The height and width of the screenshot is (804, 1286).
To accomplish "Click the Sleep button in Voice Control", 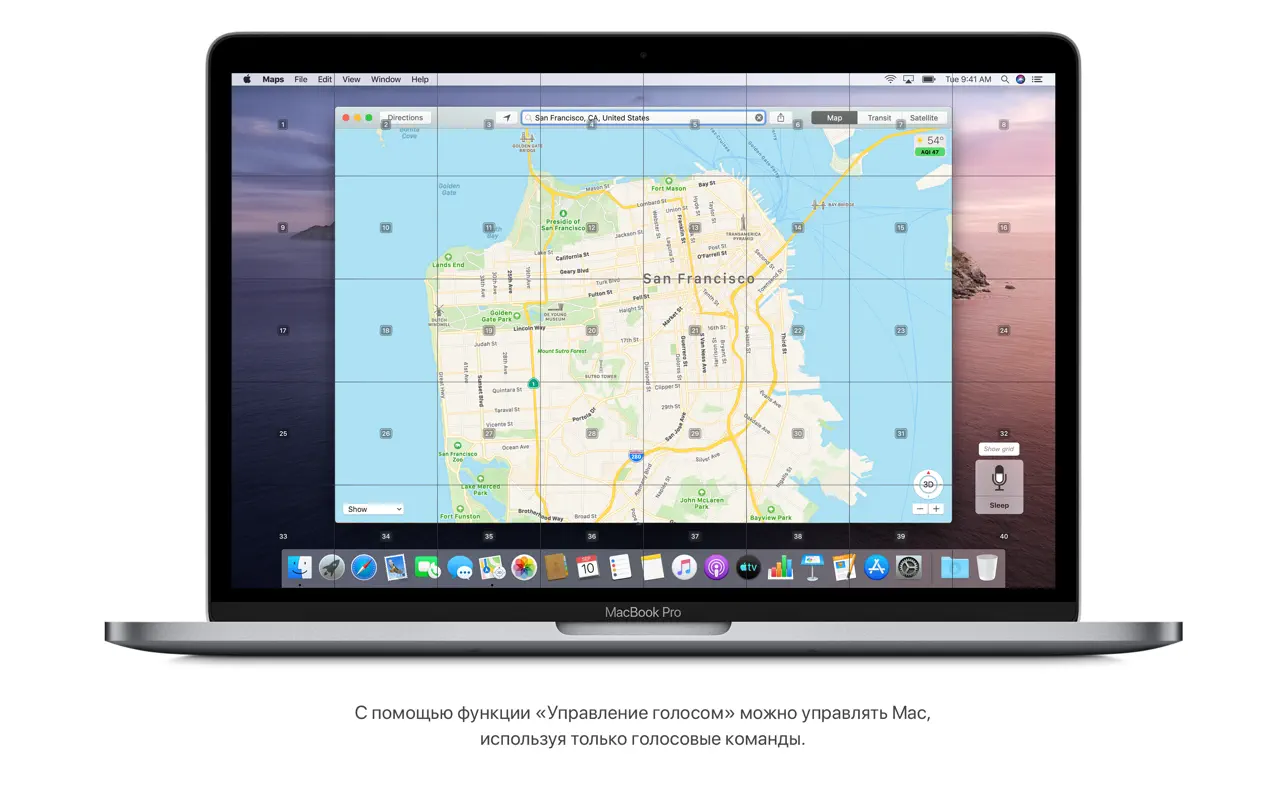I will coord(999,505).
